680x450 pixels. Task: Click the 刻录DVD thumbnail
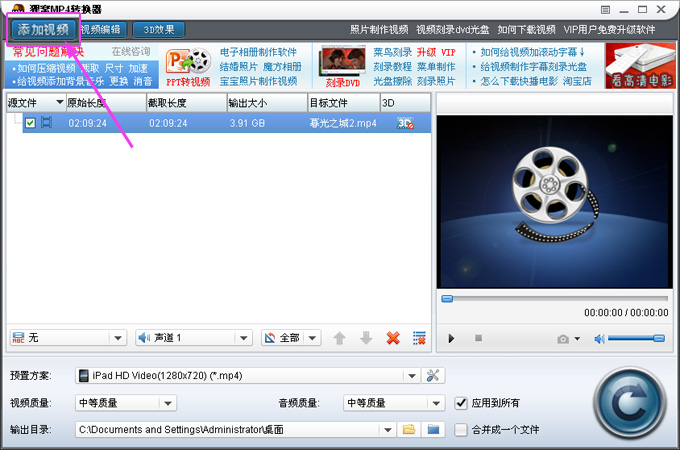click(x=342, y=66)
